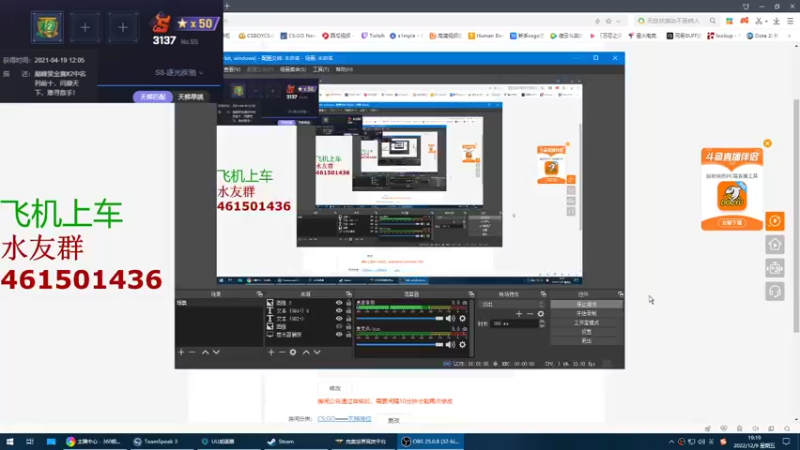Viewport: 800px width, 450px height.
Task: Add a new scene with the plus icon
Action: (181, 352)
